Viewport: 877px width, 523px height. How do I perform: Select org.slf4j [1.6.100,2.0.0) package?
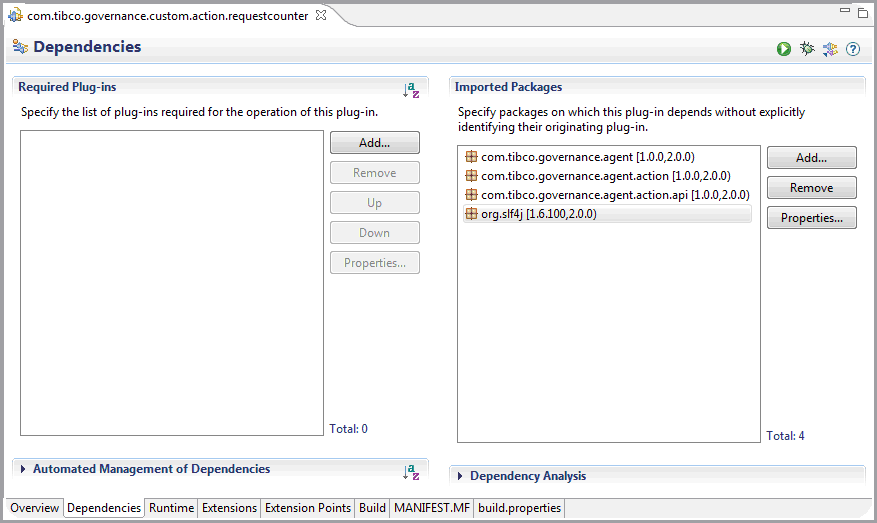coord(607,214)
